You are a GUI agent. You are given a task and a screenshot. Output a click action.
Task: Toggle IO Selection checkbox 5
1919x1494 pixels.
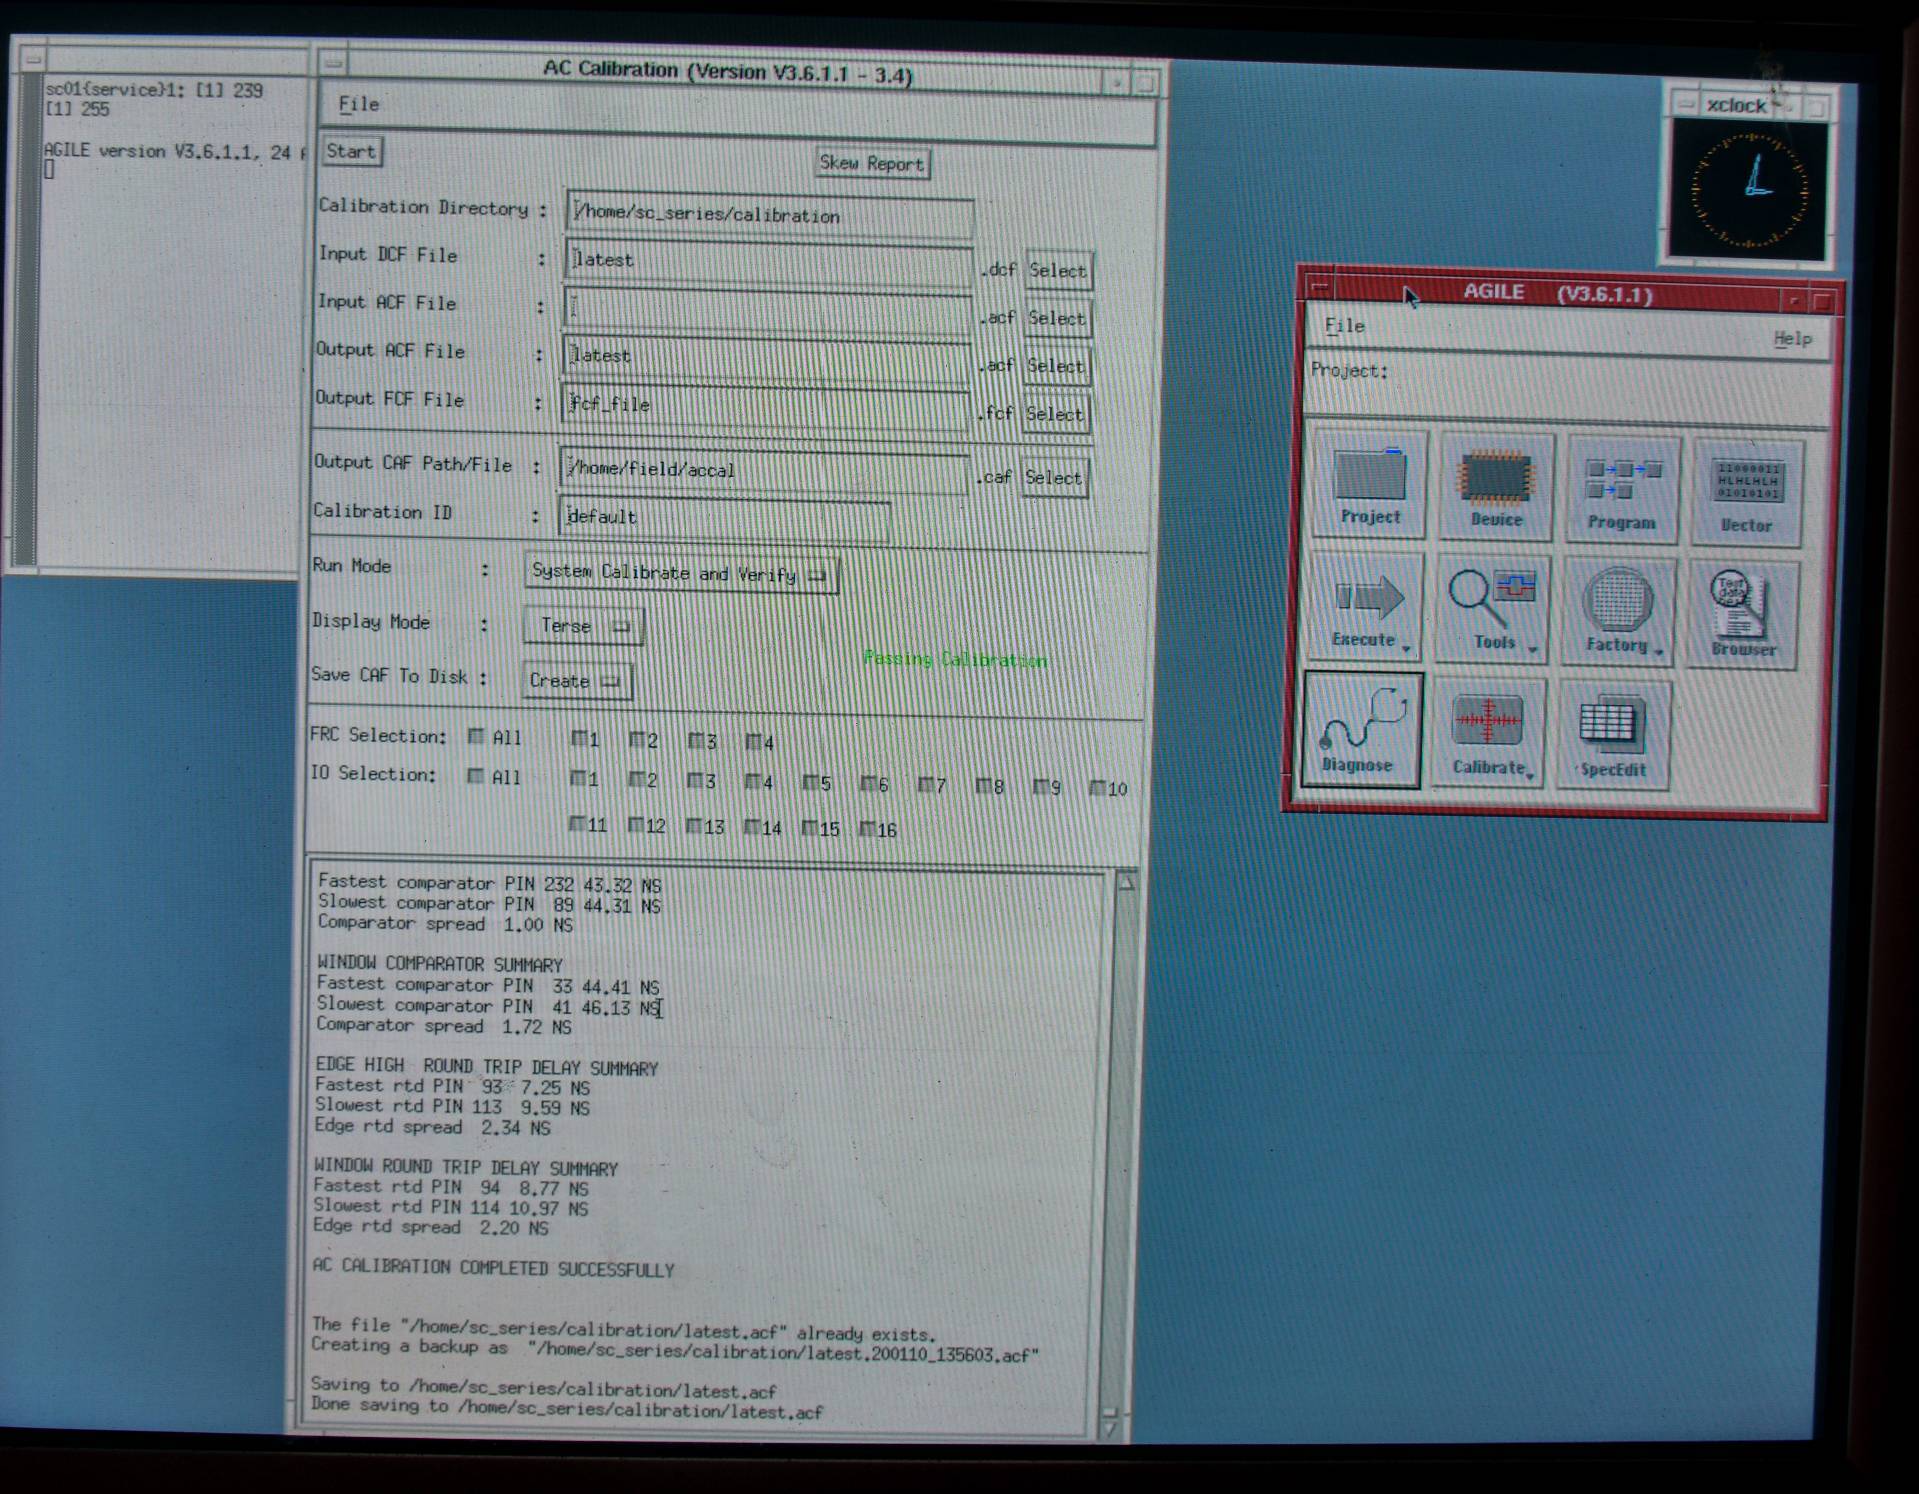pos(810,783)
